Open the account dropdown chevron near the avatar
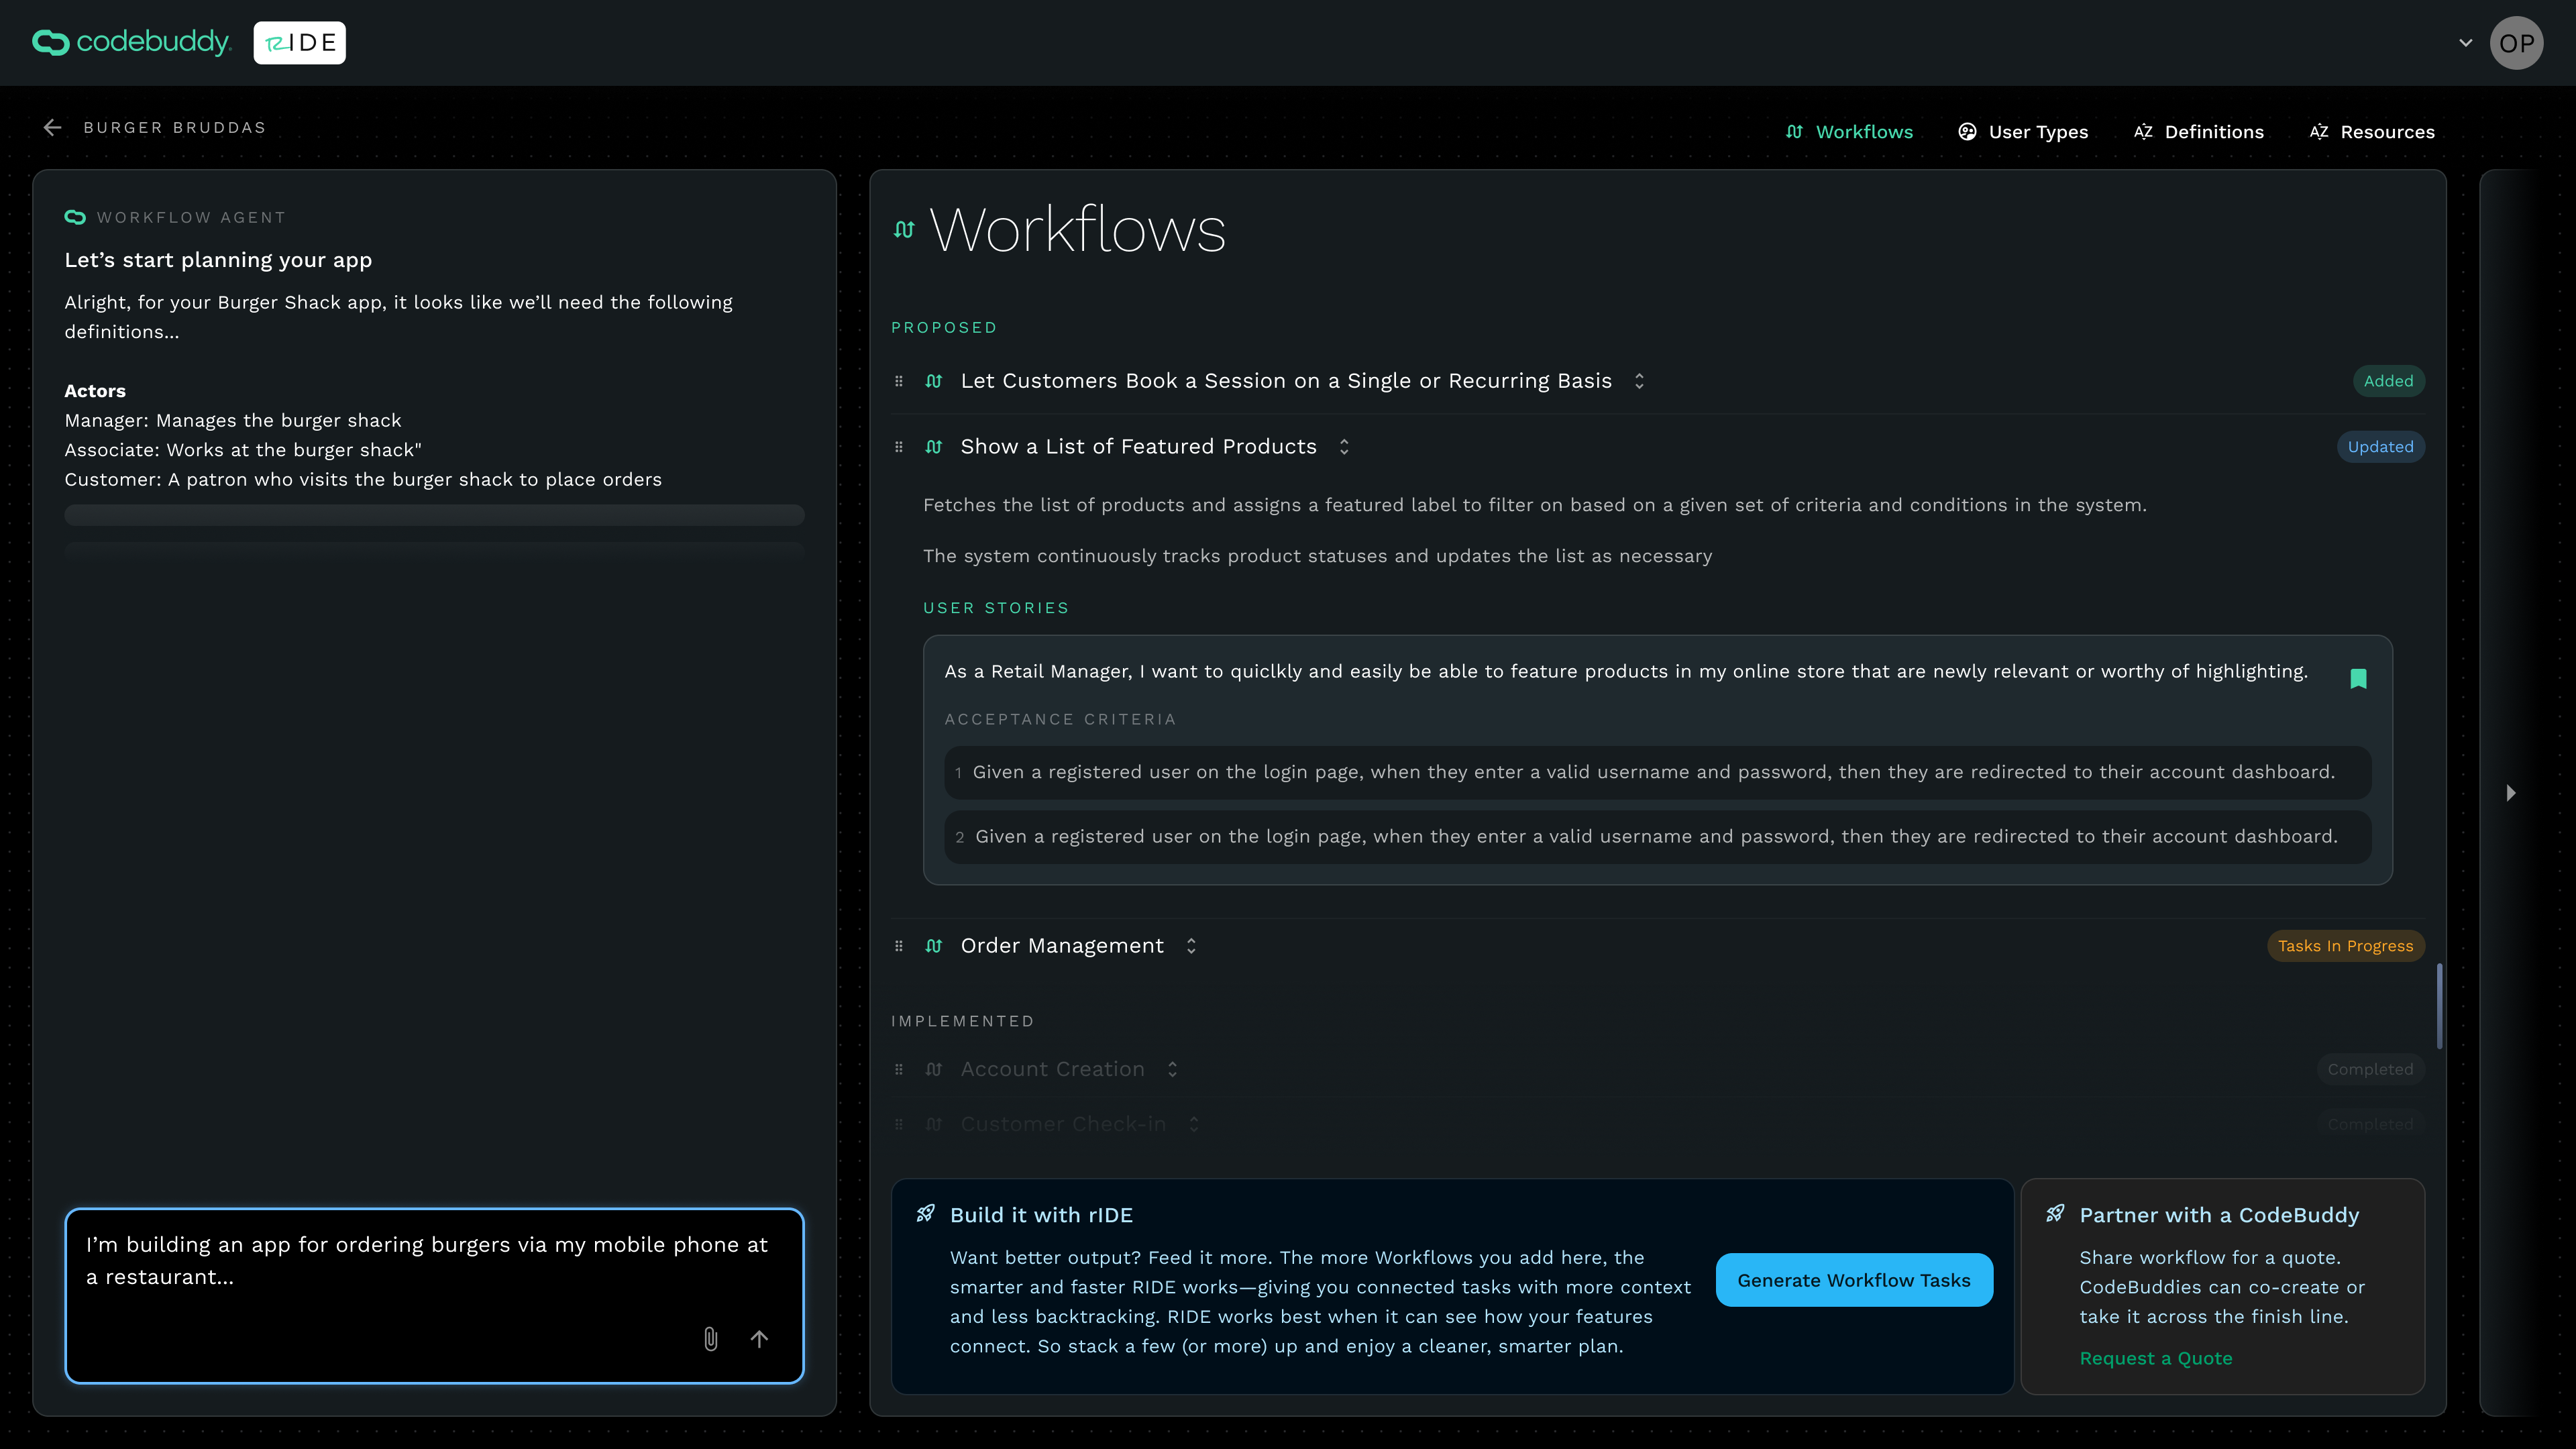Screen dimensions: 2576x1449 pos(2465,43)
